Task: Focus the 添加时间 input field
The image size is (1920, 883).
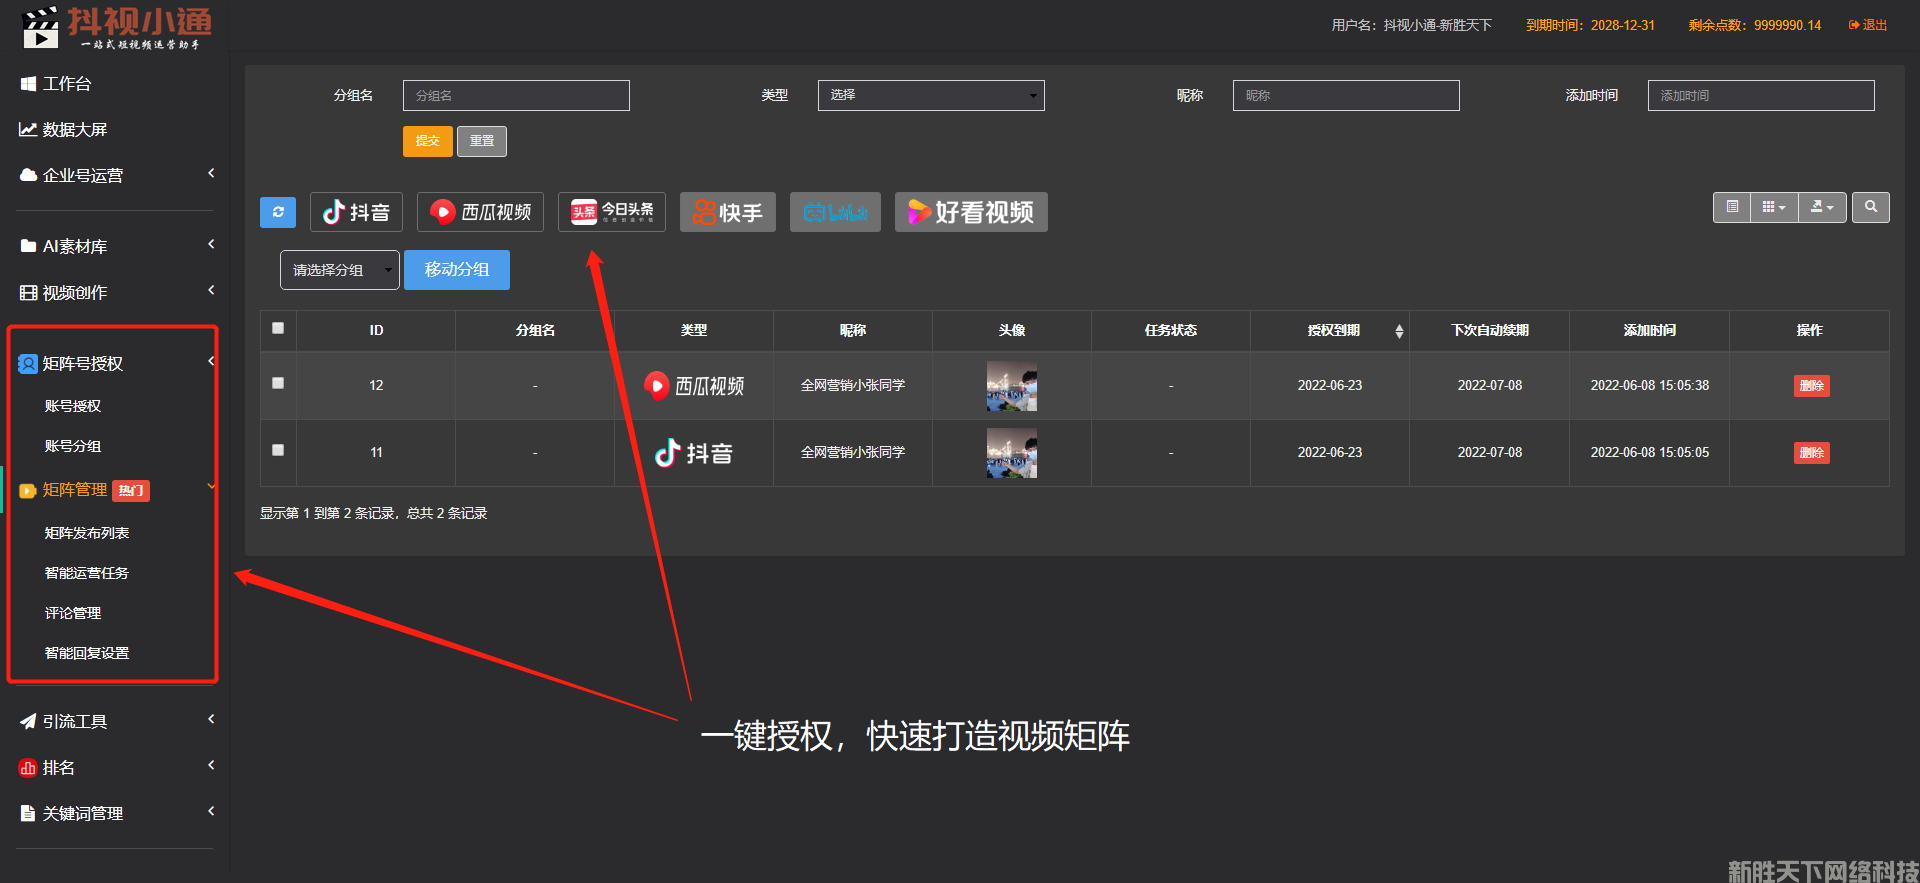Action: click(x=1761, y=95)
